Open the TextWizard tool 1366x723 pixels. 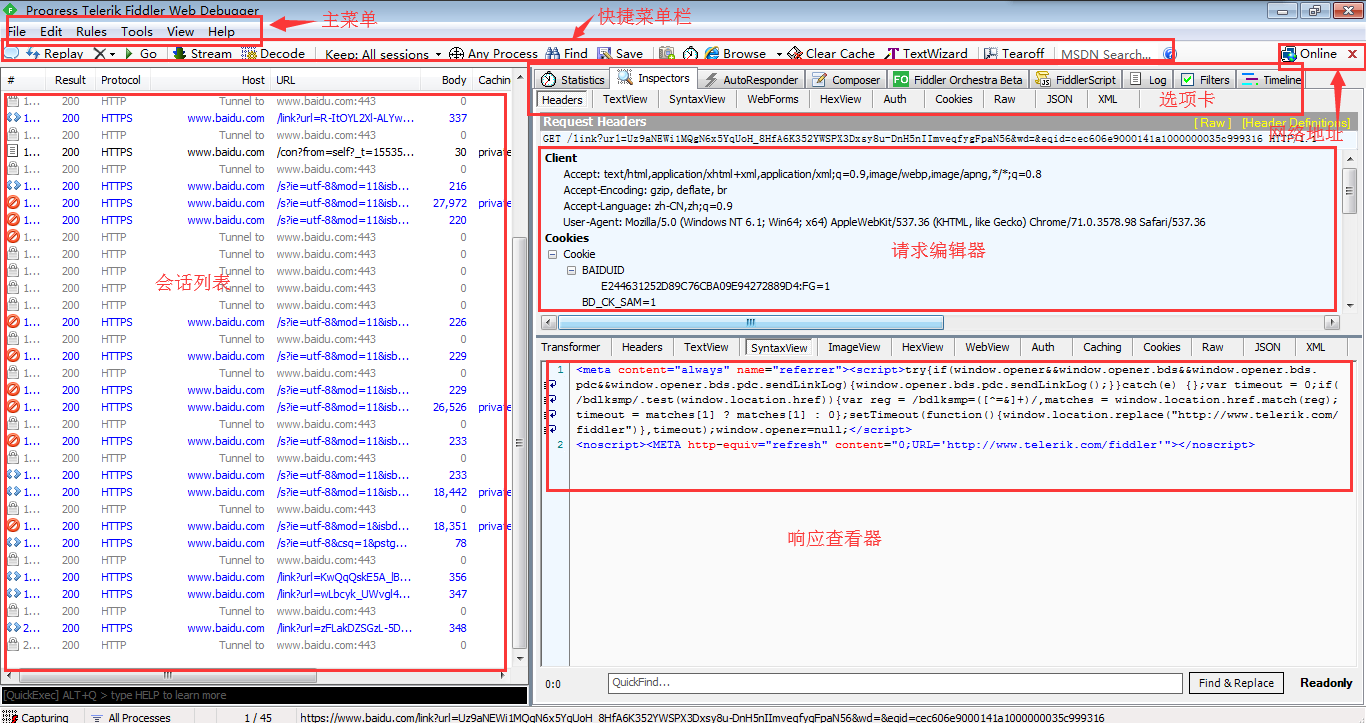coord(927,54)
